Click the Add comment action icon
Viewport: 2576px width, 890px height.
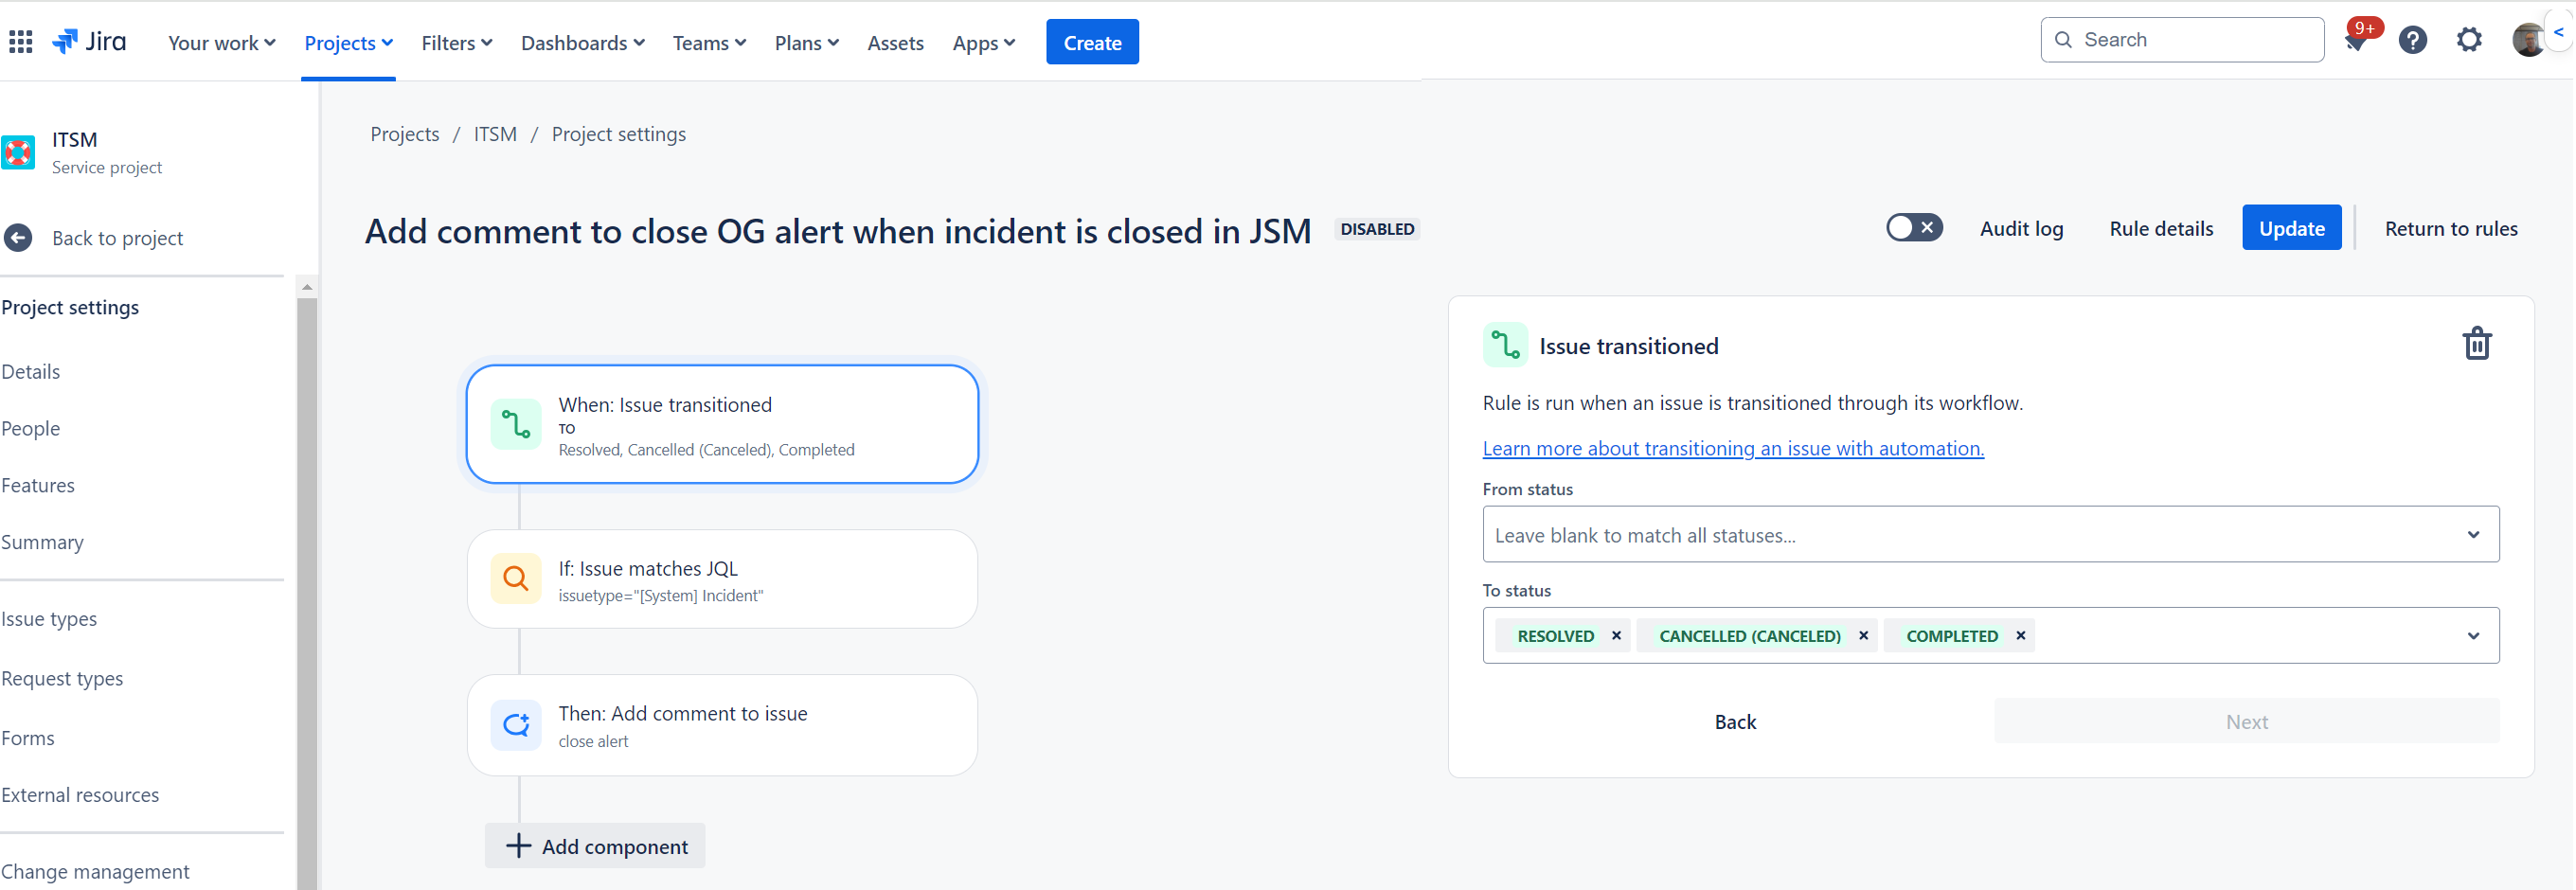(516, 724)
